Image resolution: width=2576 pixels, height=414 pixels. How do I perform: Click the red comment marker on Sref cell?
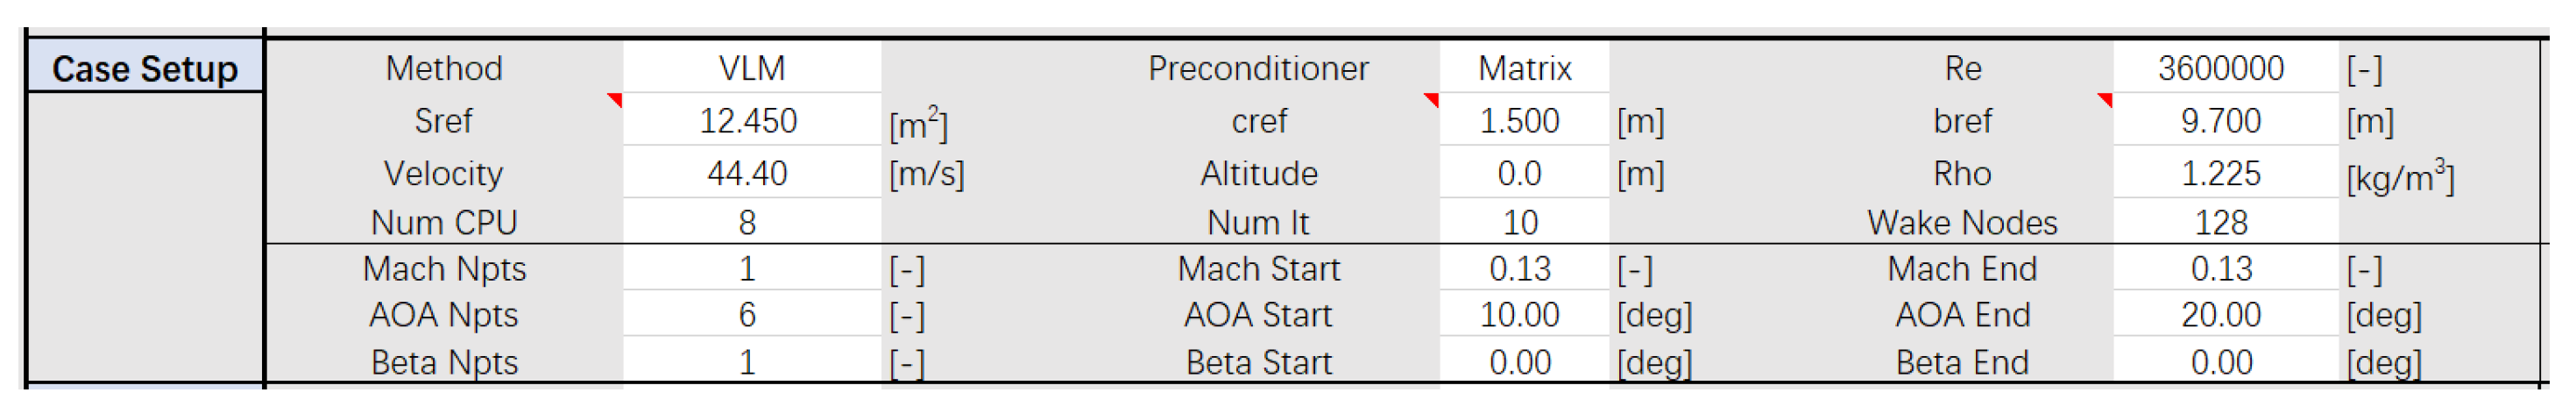[615, 99]
